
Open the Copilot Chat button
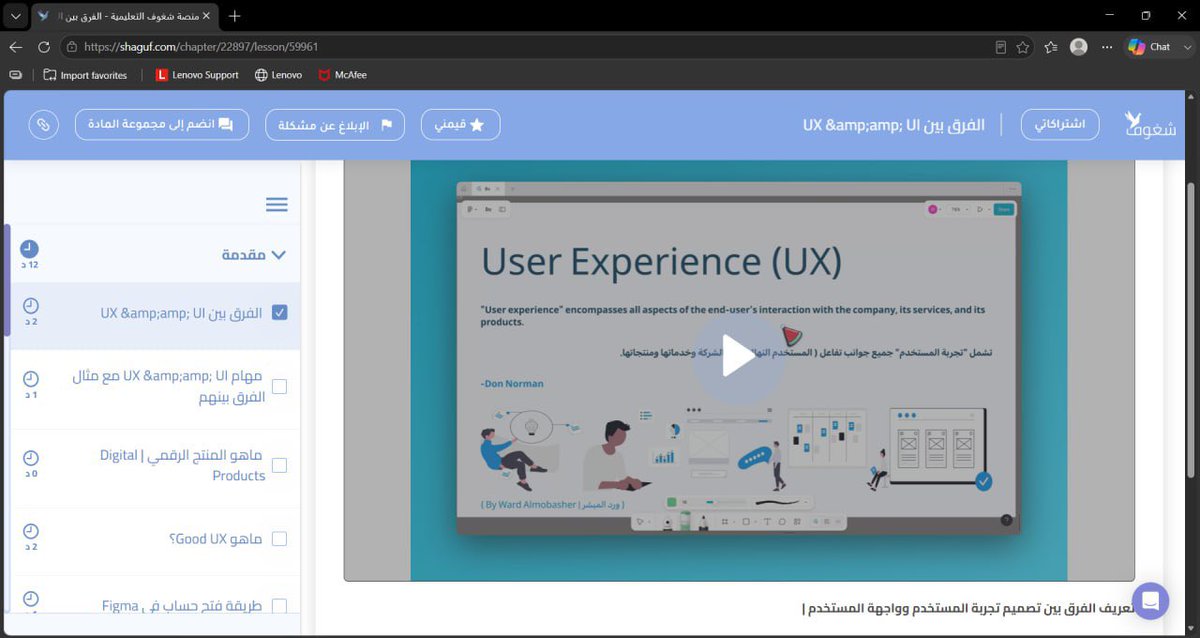pos(1149,47)
